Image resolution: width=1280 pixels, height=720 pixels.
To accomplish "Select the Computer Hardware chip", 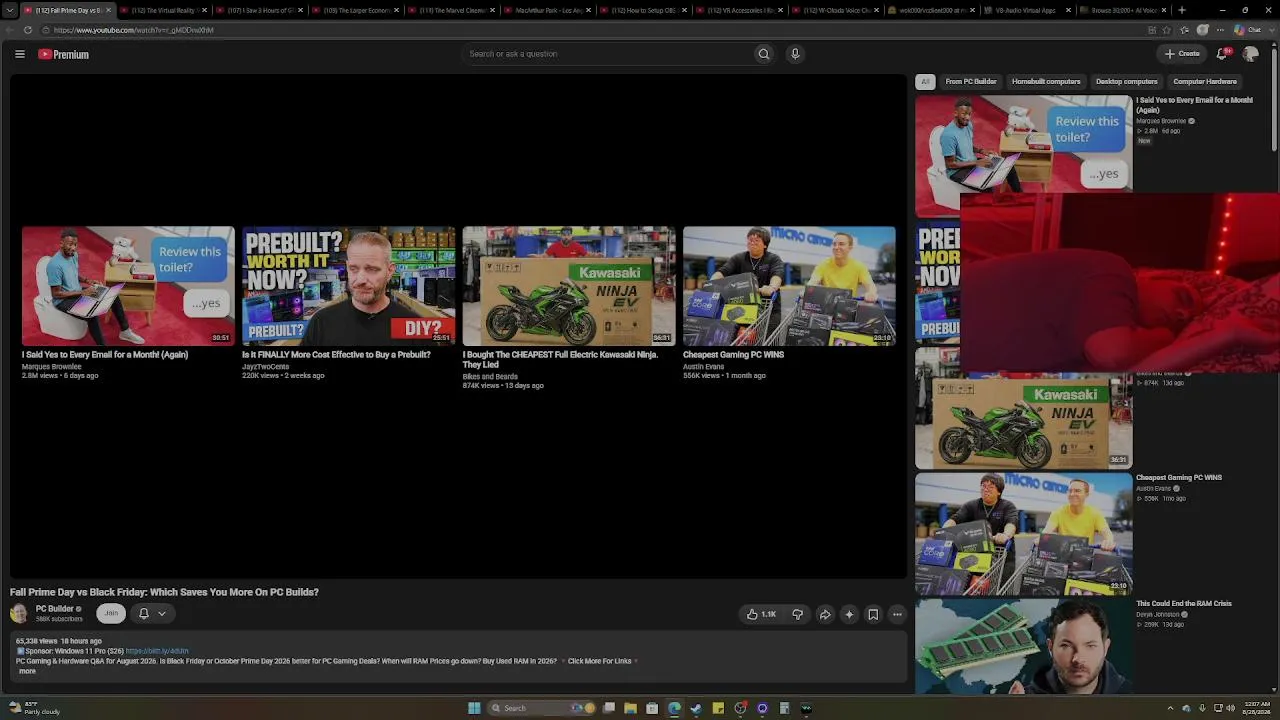I will 1205,82.
